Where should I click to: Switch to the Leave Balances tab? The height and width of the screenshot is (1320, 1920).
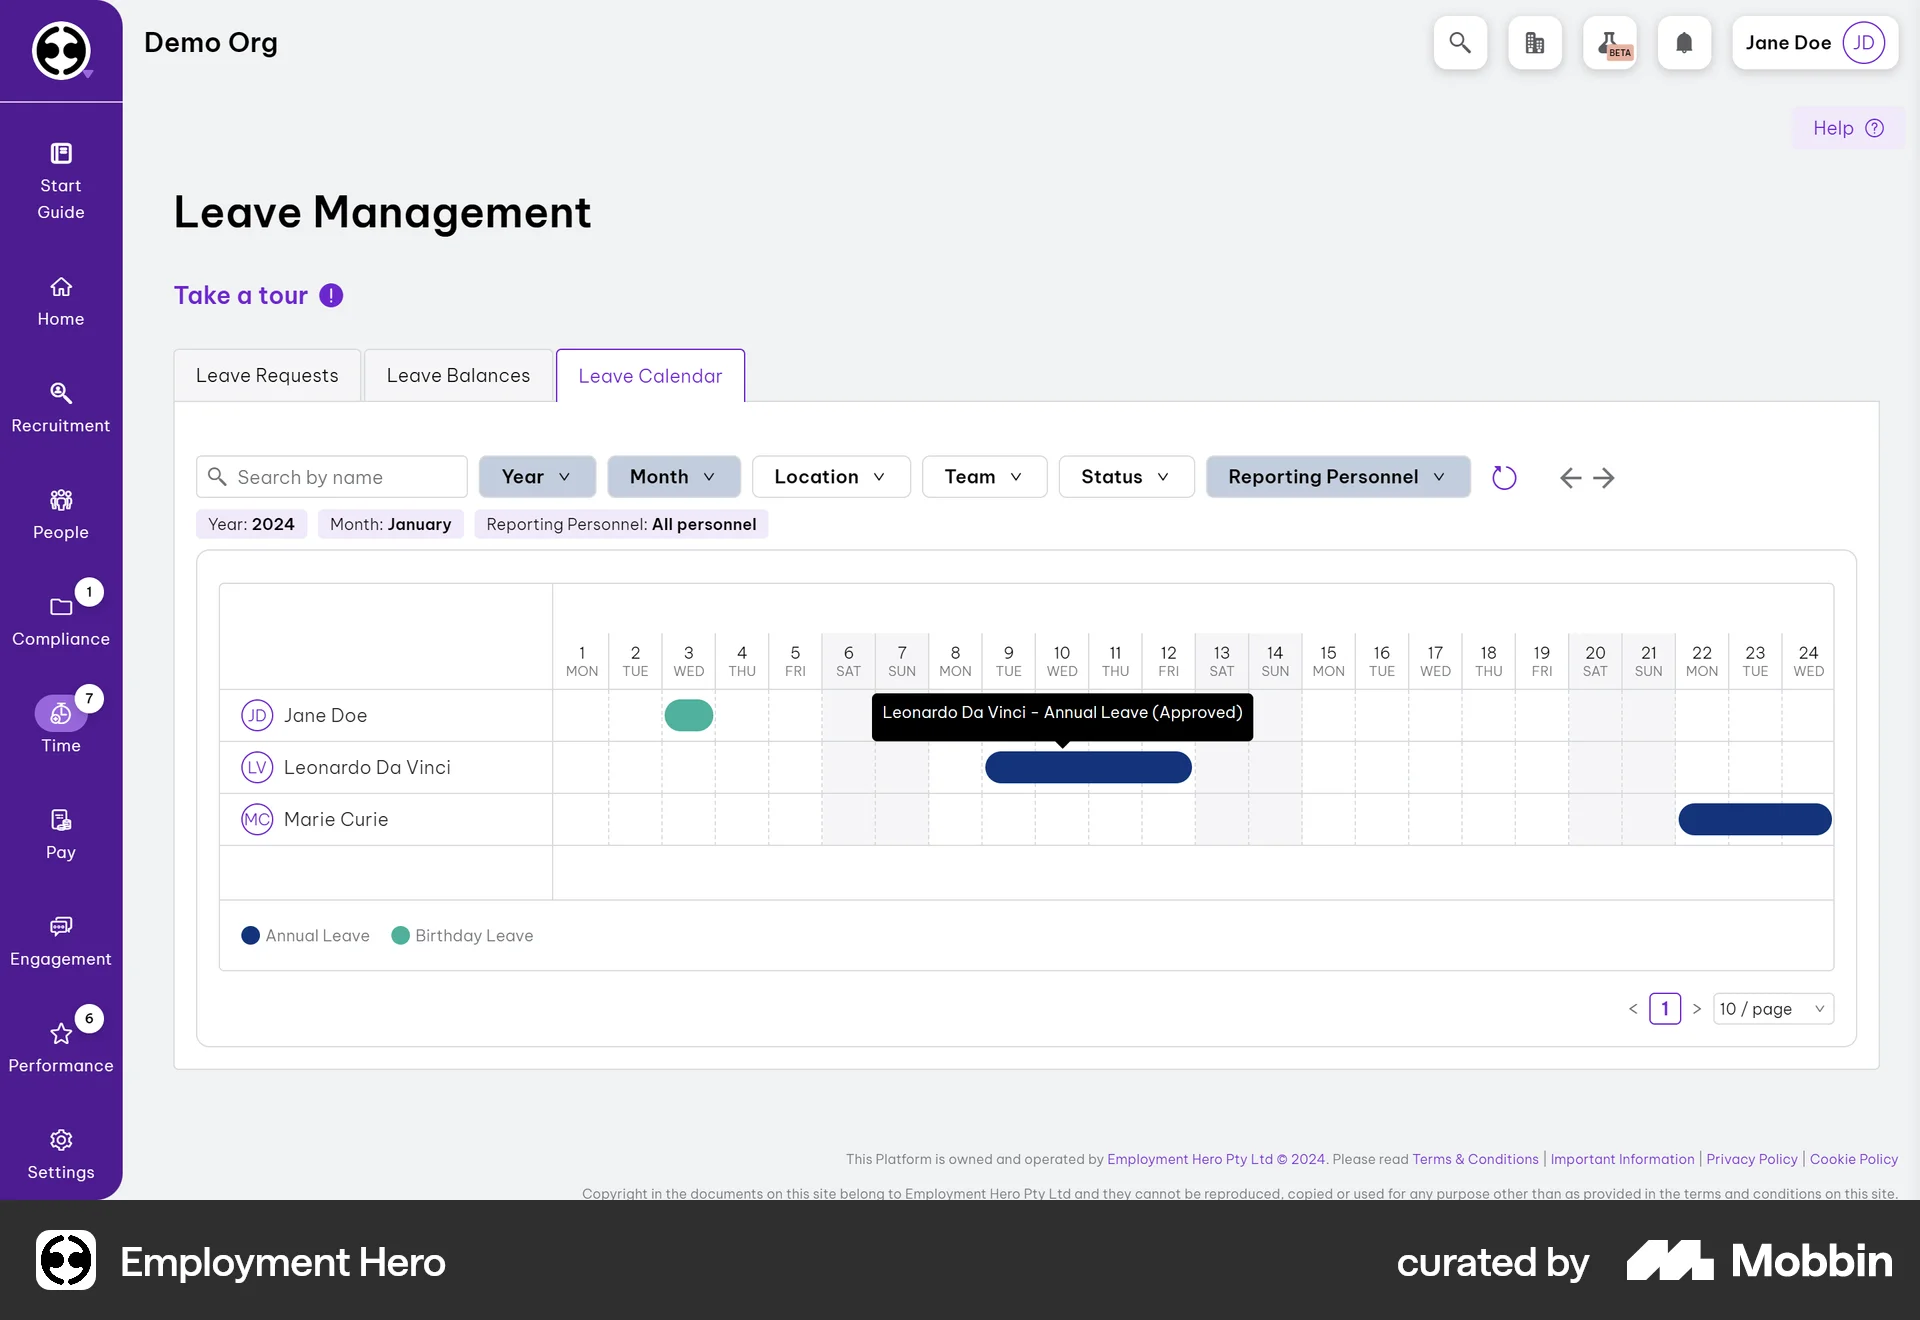pyautogui.click(x=458, y=375)
